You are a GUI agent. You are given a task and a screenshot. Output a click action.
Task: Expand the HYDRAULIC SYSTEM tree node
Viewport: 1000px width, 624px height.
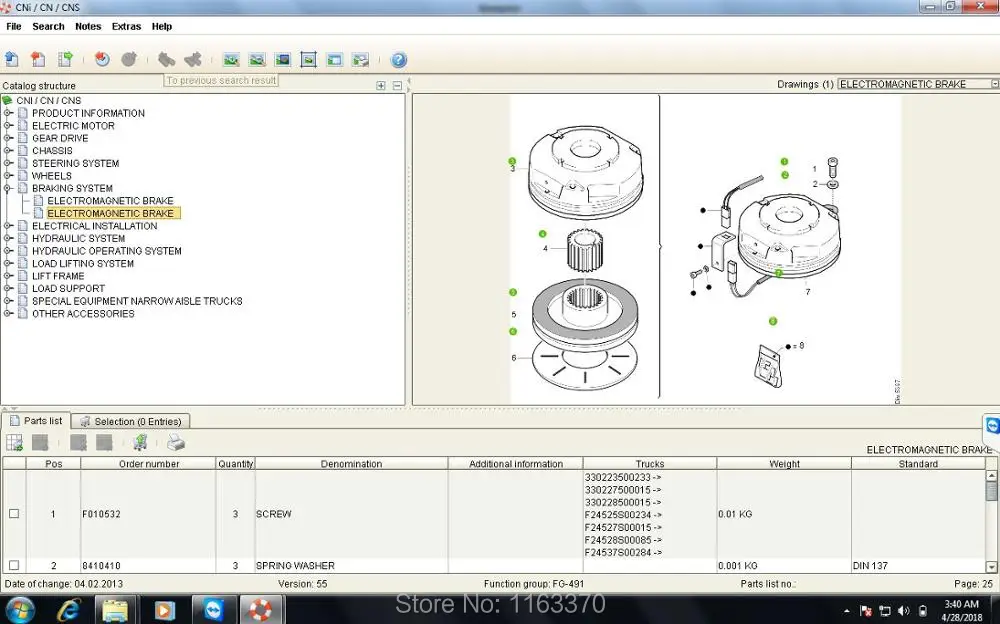click(8, 239)
